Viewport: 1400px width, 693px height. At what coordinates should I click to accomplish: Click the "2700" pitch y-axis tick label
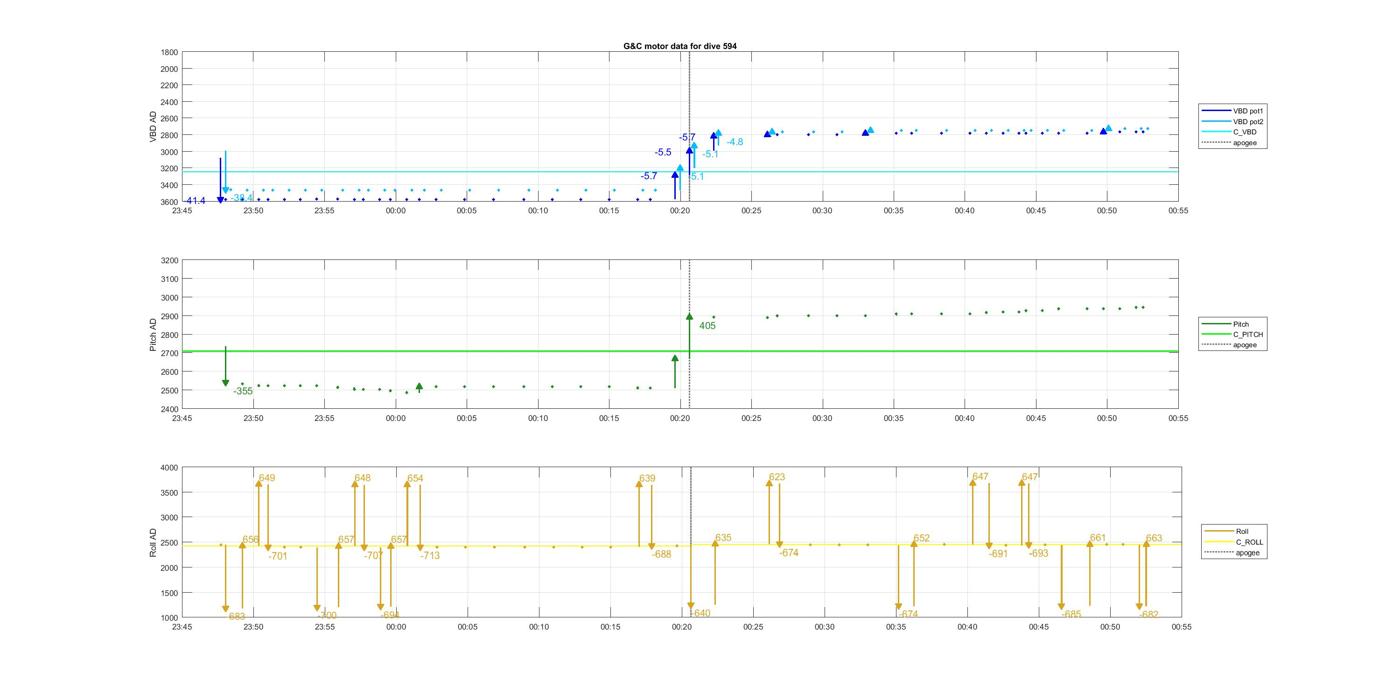click(169, 353)
